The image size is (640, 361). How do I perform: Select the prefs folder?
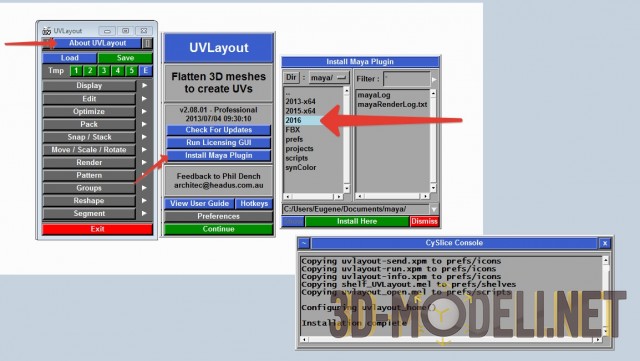(x=294, y=139)
